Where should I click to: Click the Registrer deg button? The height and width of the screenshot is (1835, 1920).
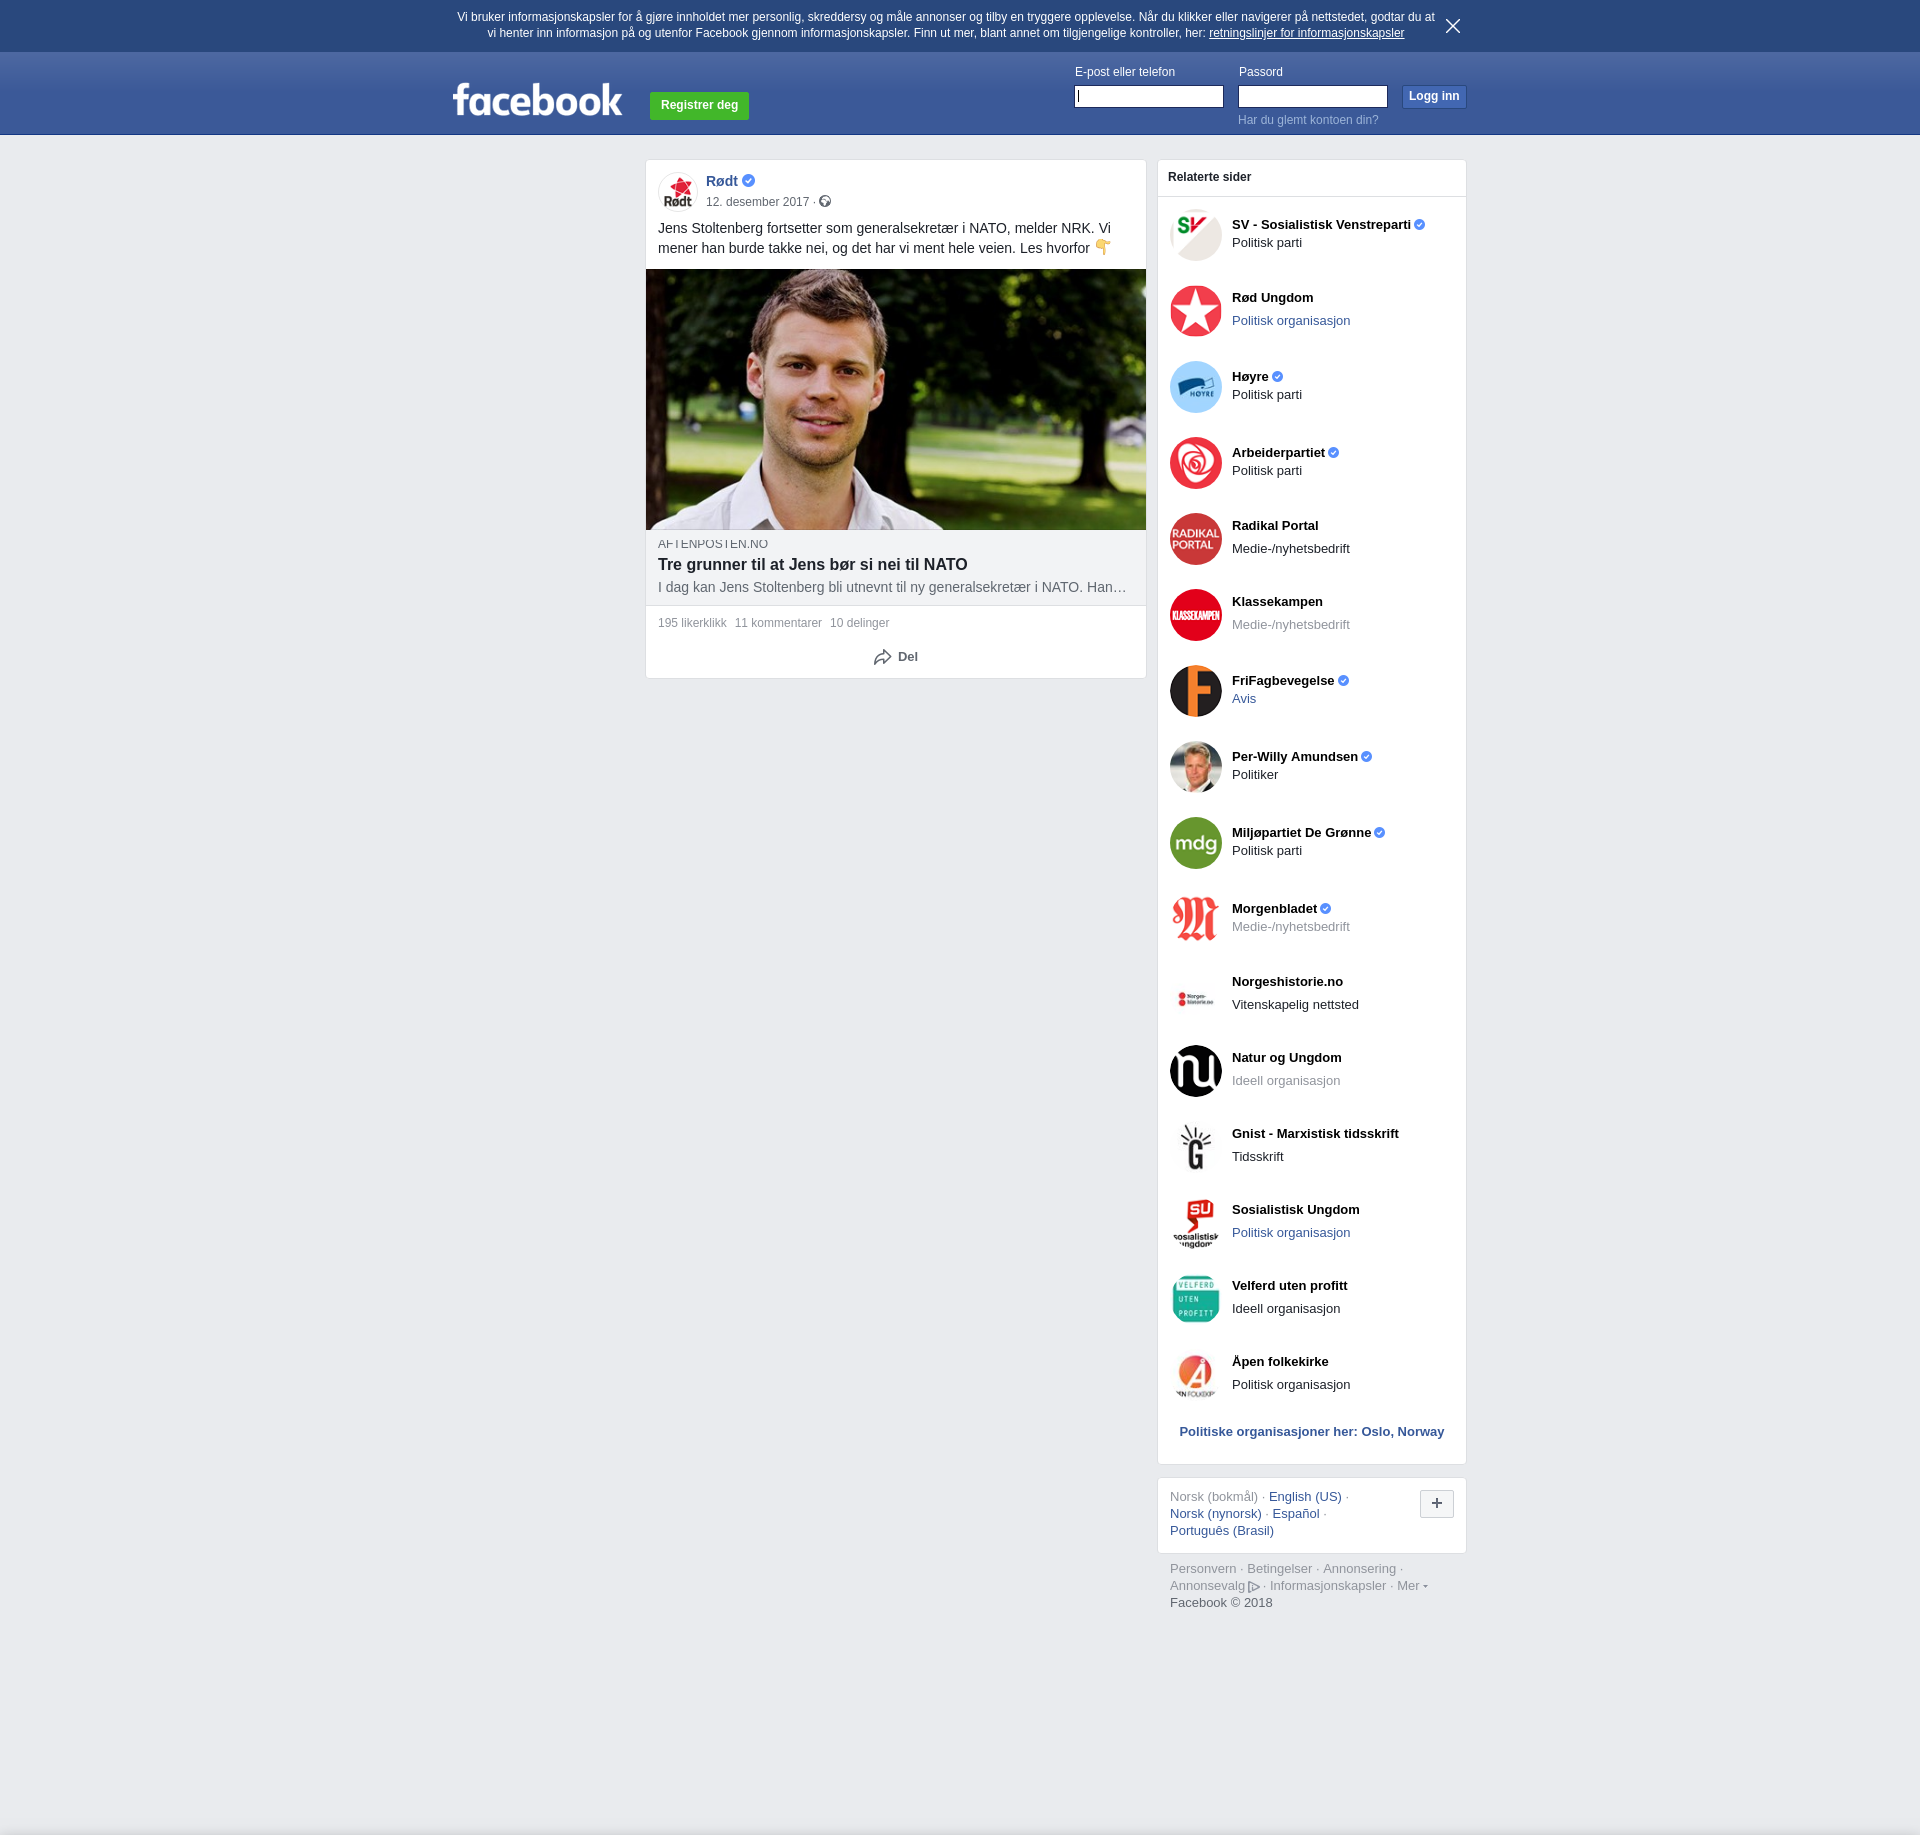tap(699, 105)
